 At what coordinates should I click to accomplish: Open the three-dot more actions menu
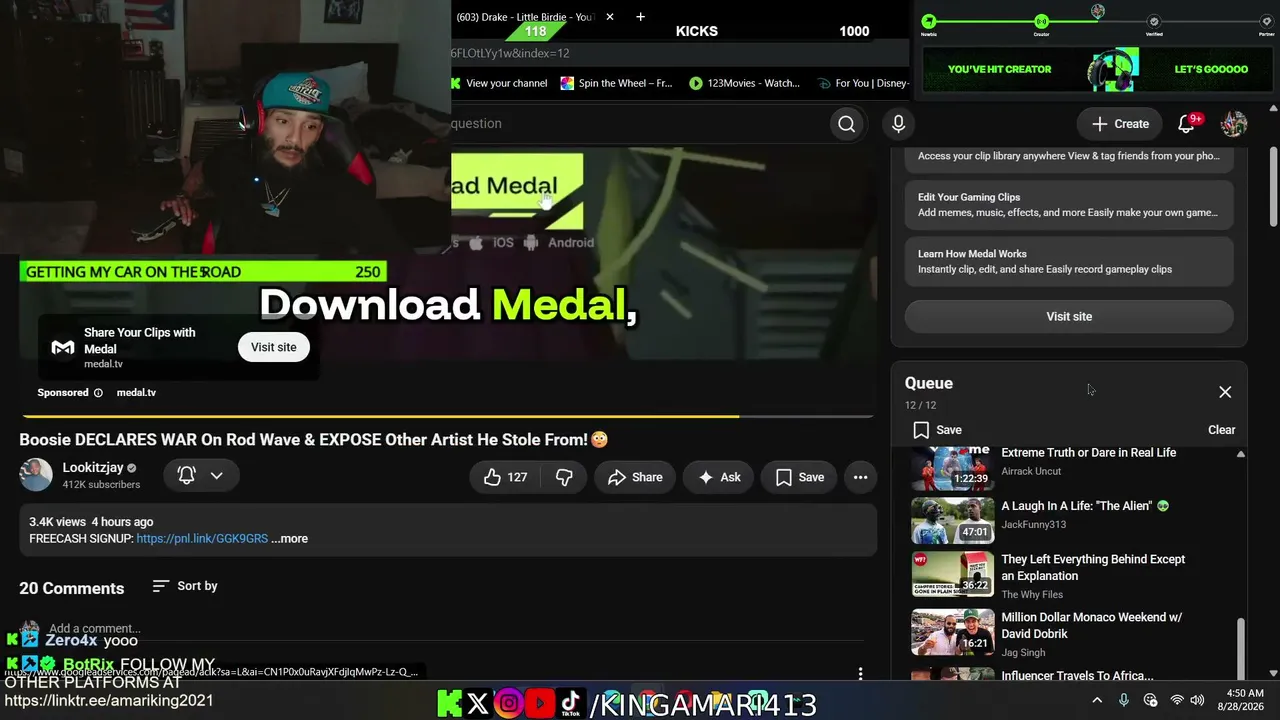tap(860, 477)
